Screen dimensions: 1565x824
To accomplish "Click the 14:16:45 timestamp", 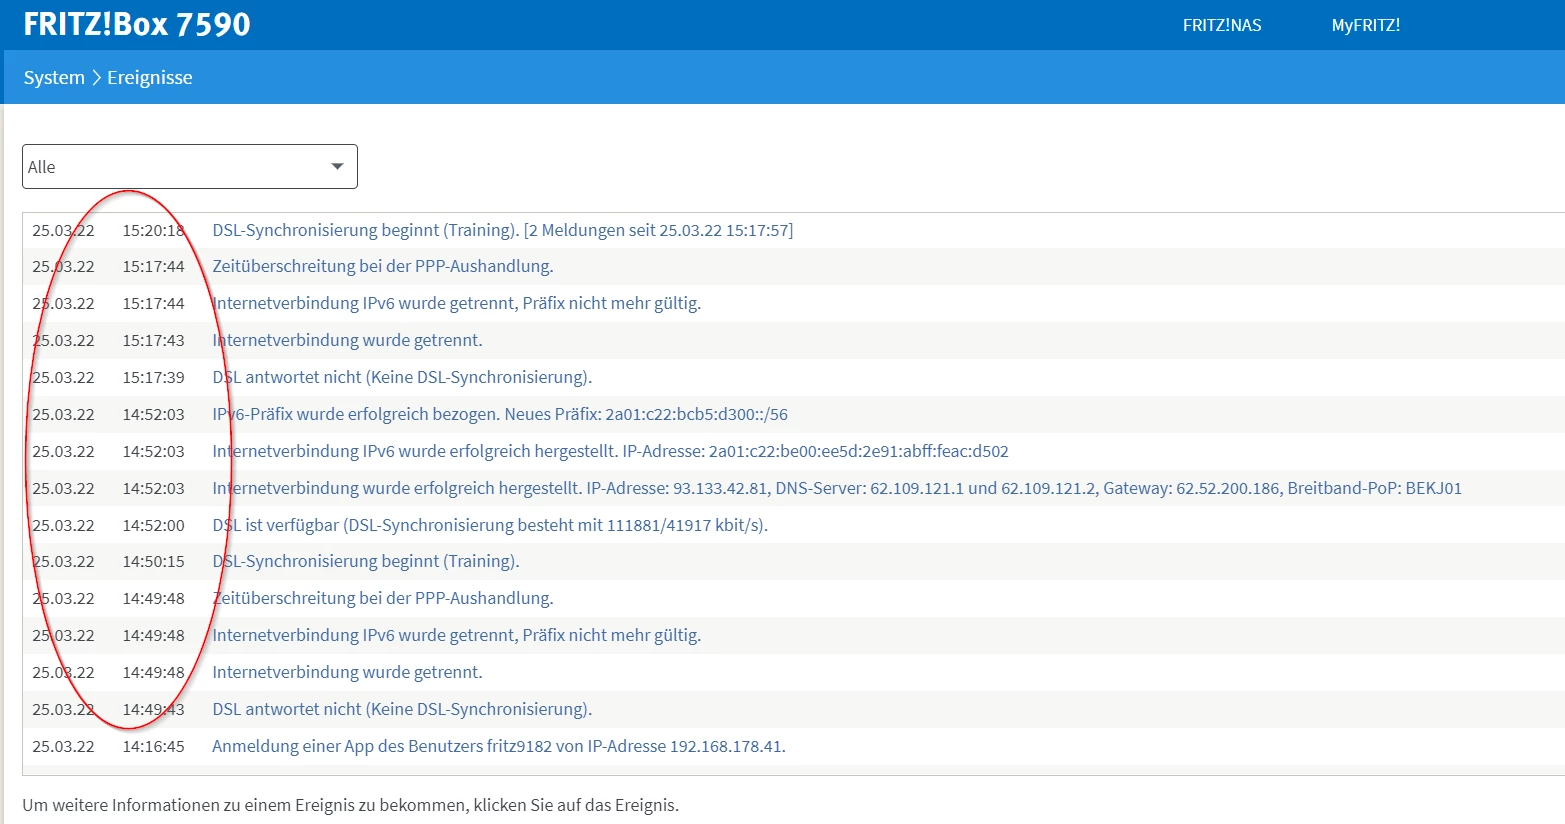I will [154, 746].
